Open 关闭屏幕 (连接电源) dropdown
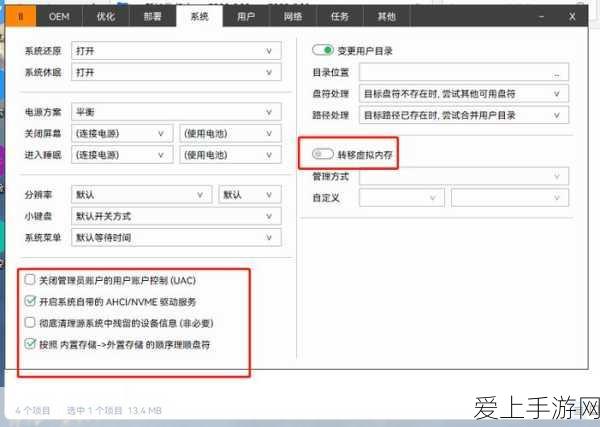Image resolution: width=600 pixels, height=427 pixels. [x=122, y=133]
